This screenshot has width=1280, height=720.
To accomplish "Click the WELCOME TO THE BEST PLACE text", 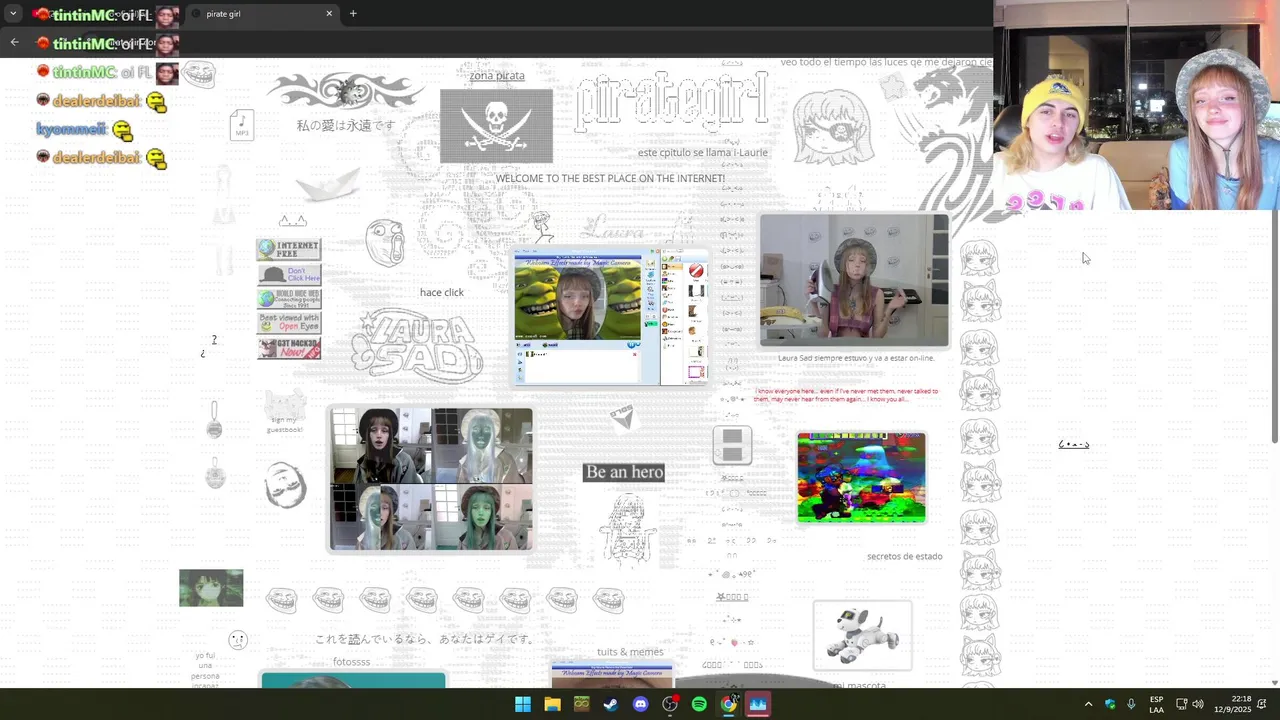I will 610,178.
